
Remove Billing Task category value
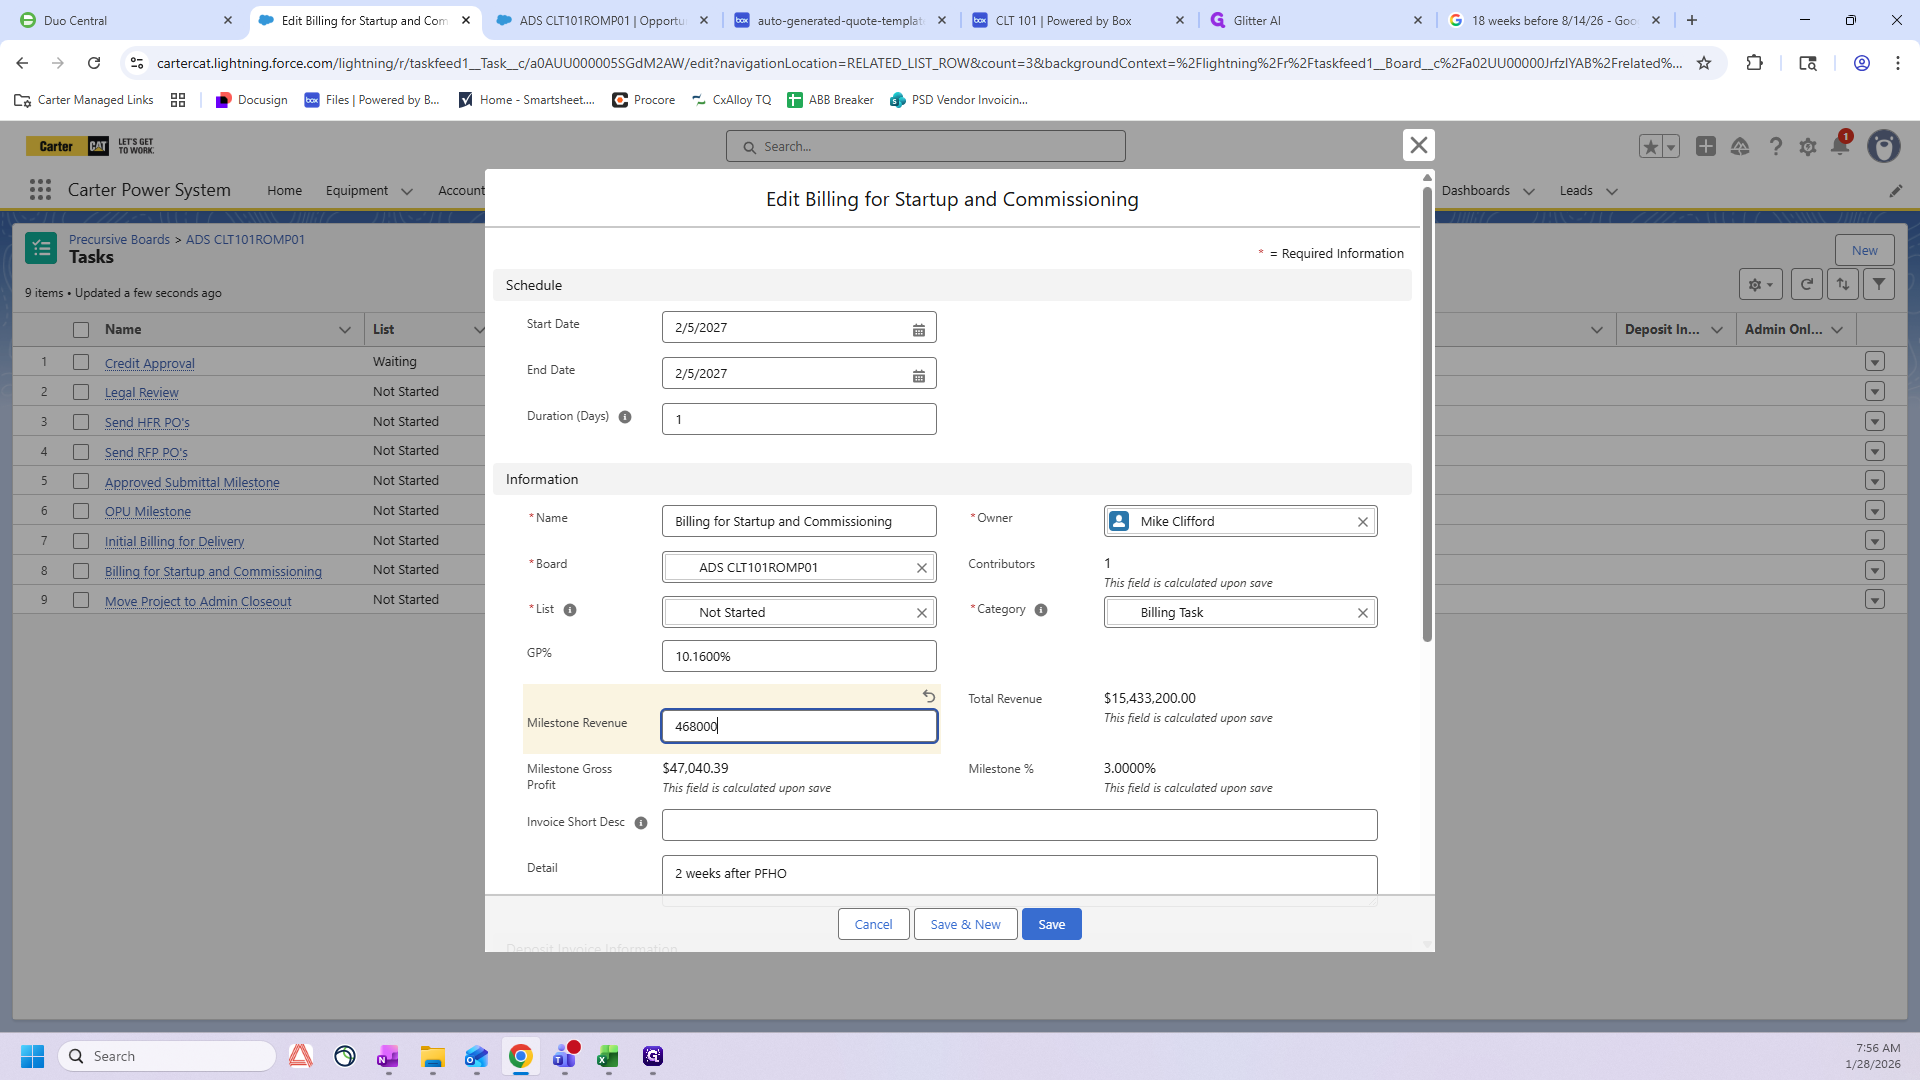(x=1362, y=613)
